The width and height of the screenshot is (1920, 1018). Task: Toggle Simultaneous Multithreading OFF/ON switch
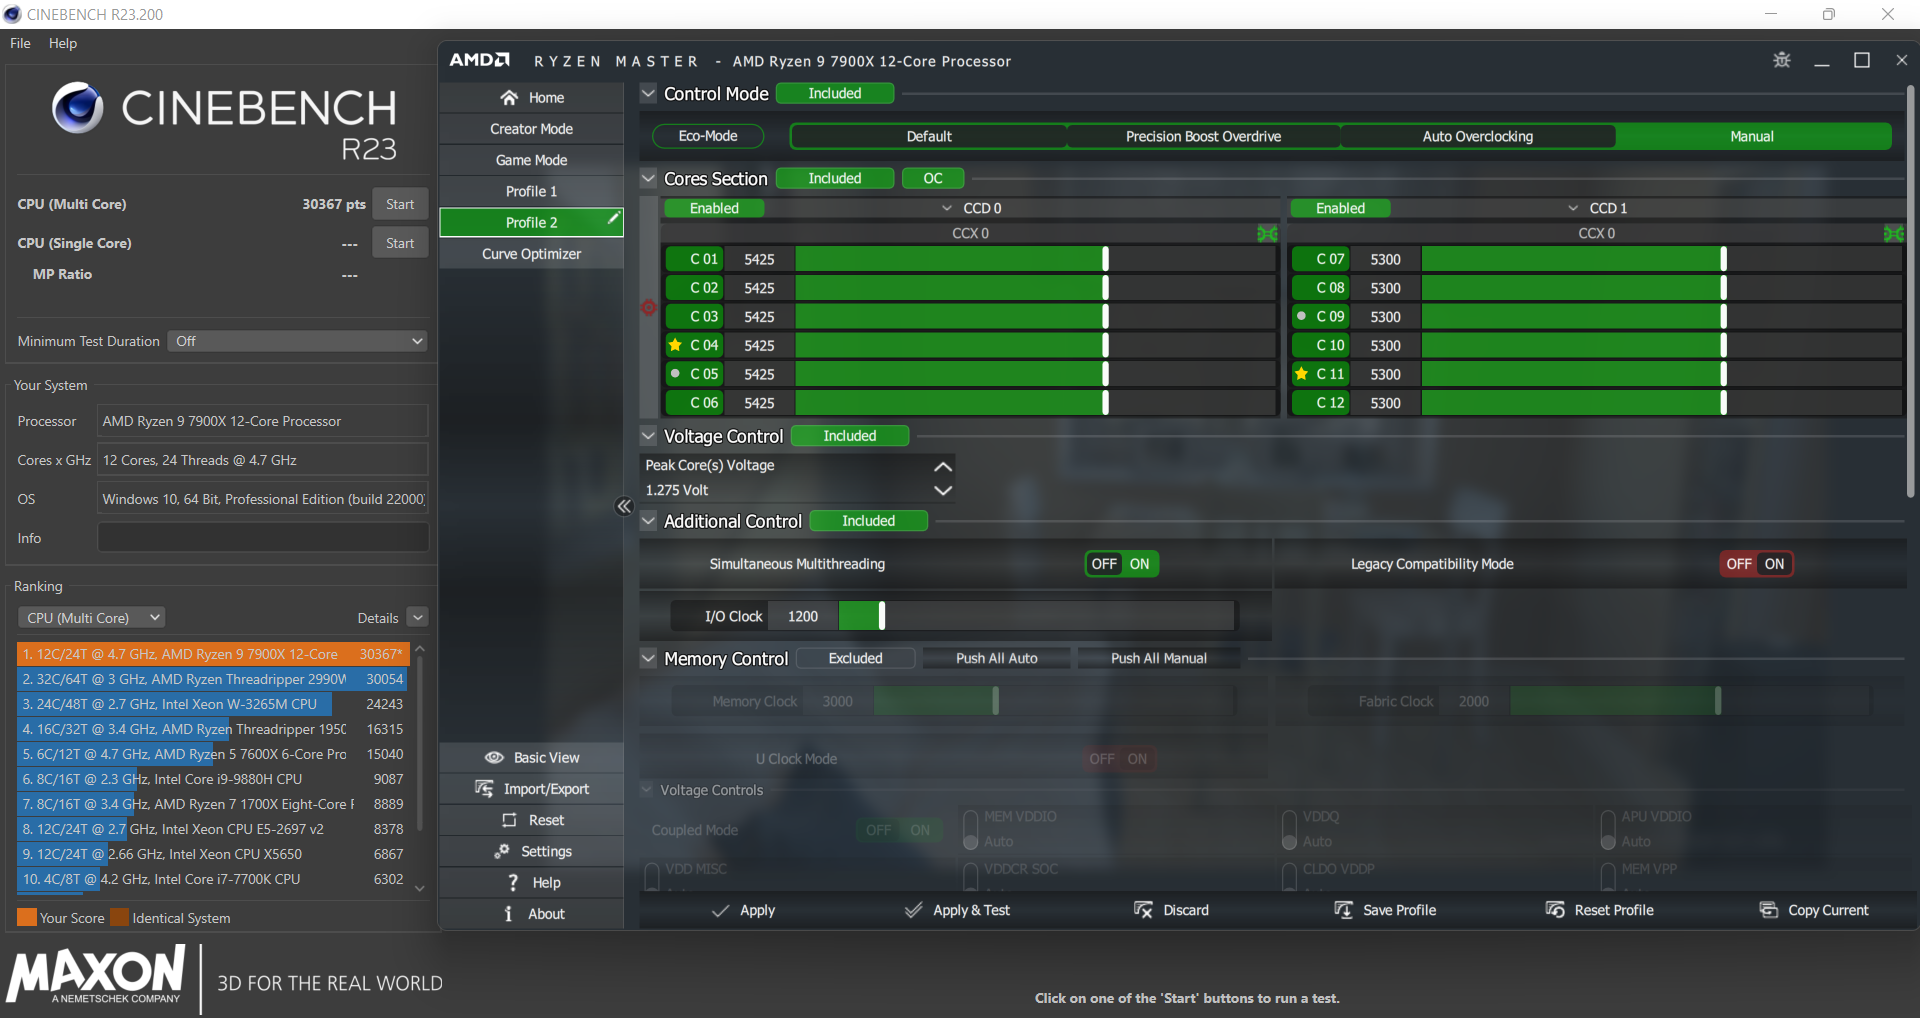click(x=1121, y=564)
